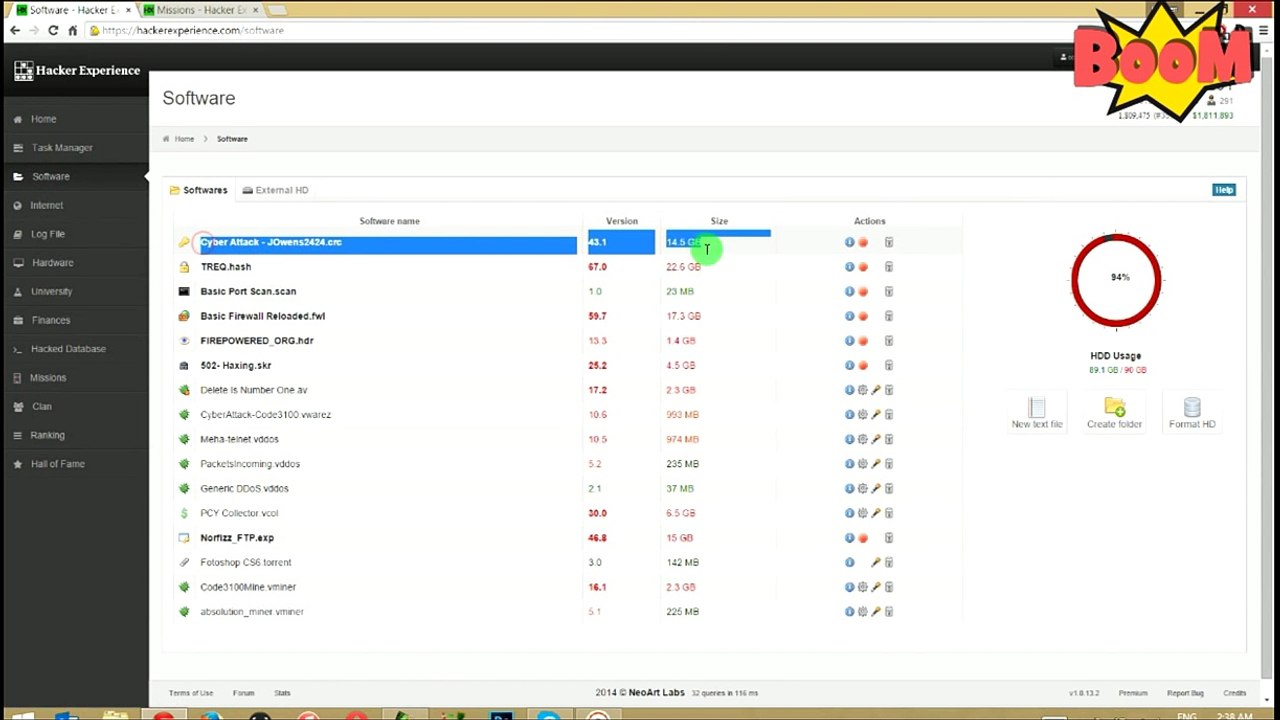Click FIREPOWERED_ORG.hdr software name
The width and height of the screenshot is (1280, 720).
pos(257,341)
